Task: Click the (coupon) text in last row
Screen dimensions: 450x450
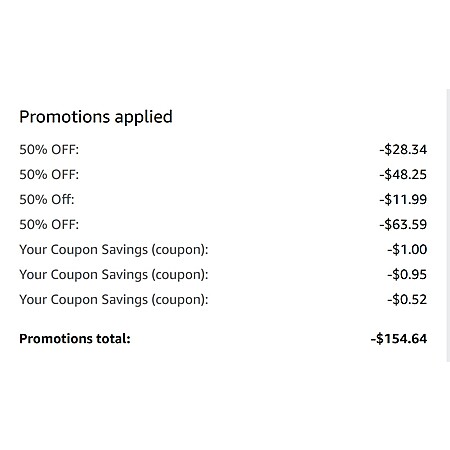Action: 180,300
